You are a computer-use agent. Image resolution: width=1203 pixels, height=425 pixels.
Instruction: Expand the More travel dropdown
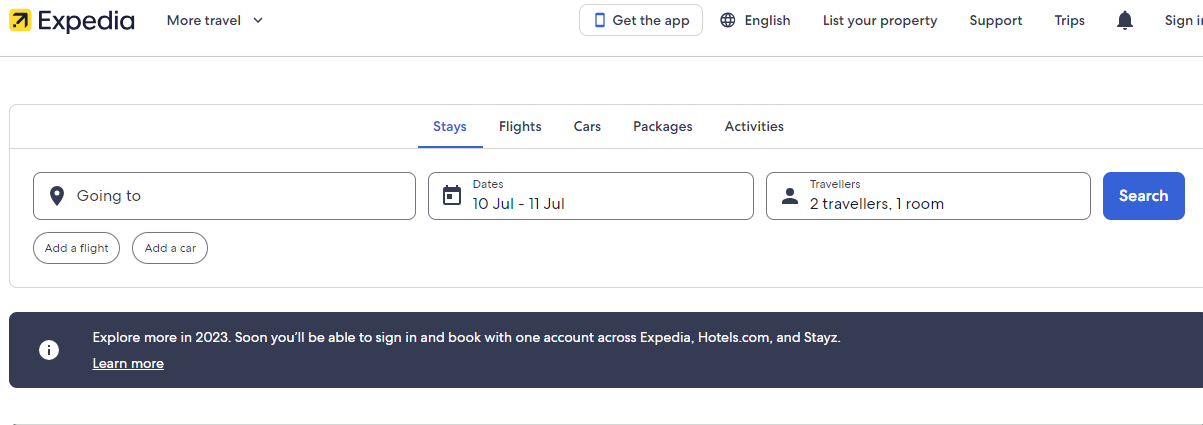(x=215, y=20)
